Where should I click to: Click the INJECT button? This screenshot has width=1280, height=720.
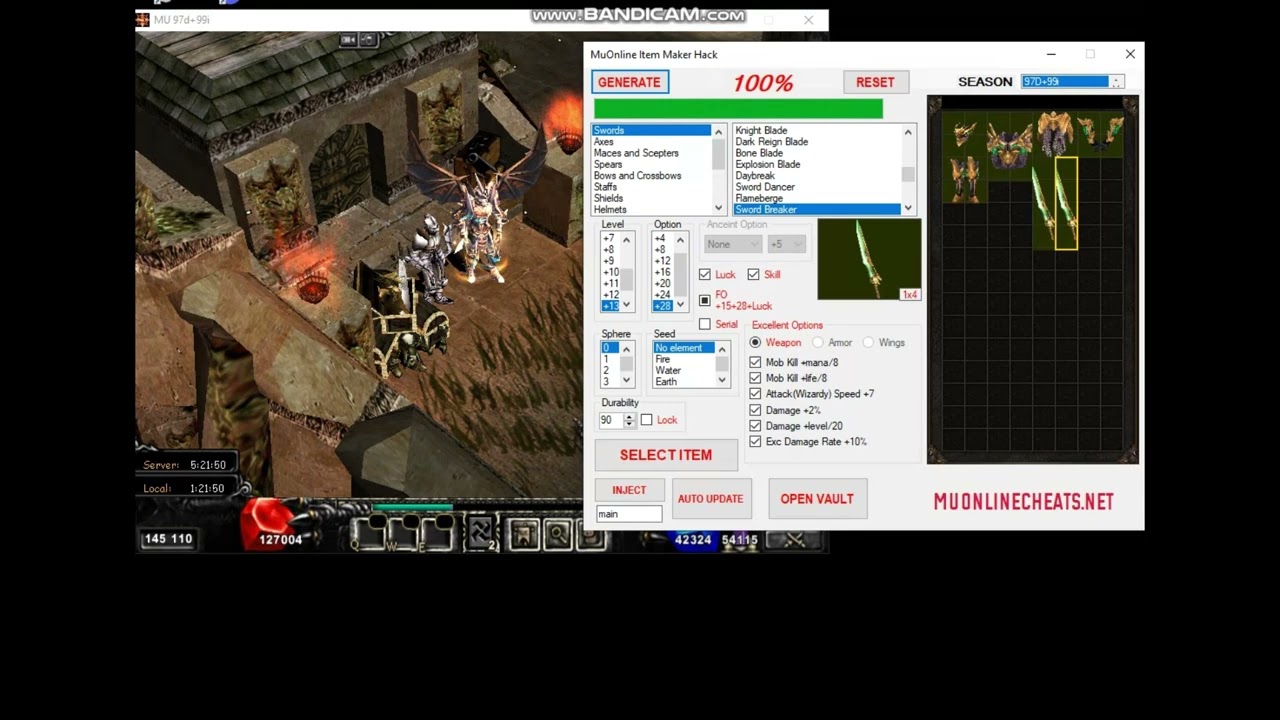tap(629, 490)
